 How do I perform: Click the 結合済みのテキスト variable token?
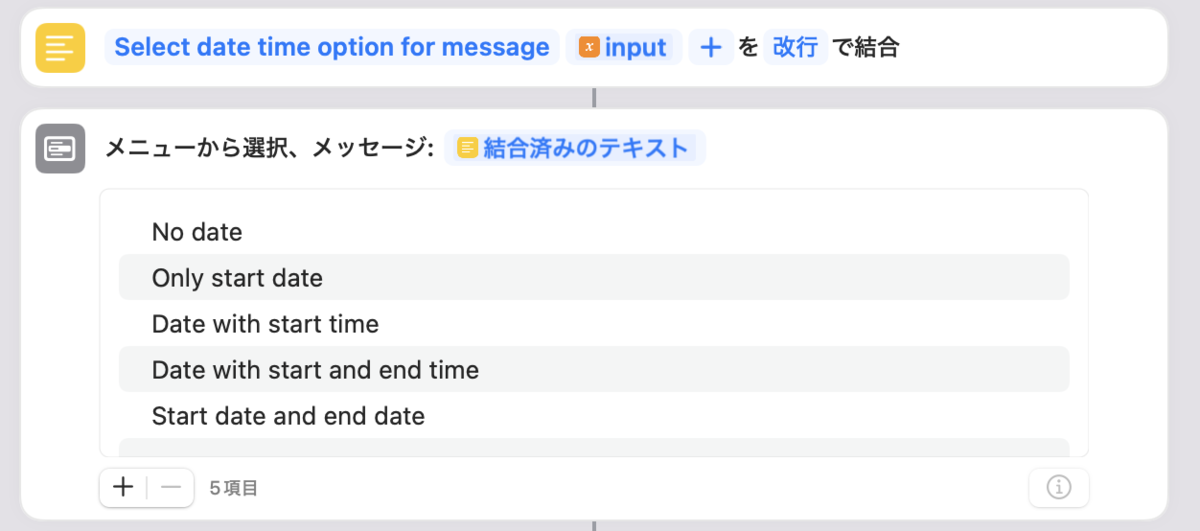(x=575, y=148)
